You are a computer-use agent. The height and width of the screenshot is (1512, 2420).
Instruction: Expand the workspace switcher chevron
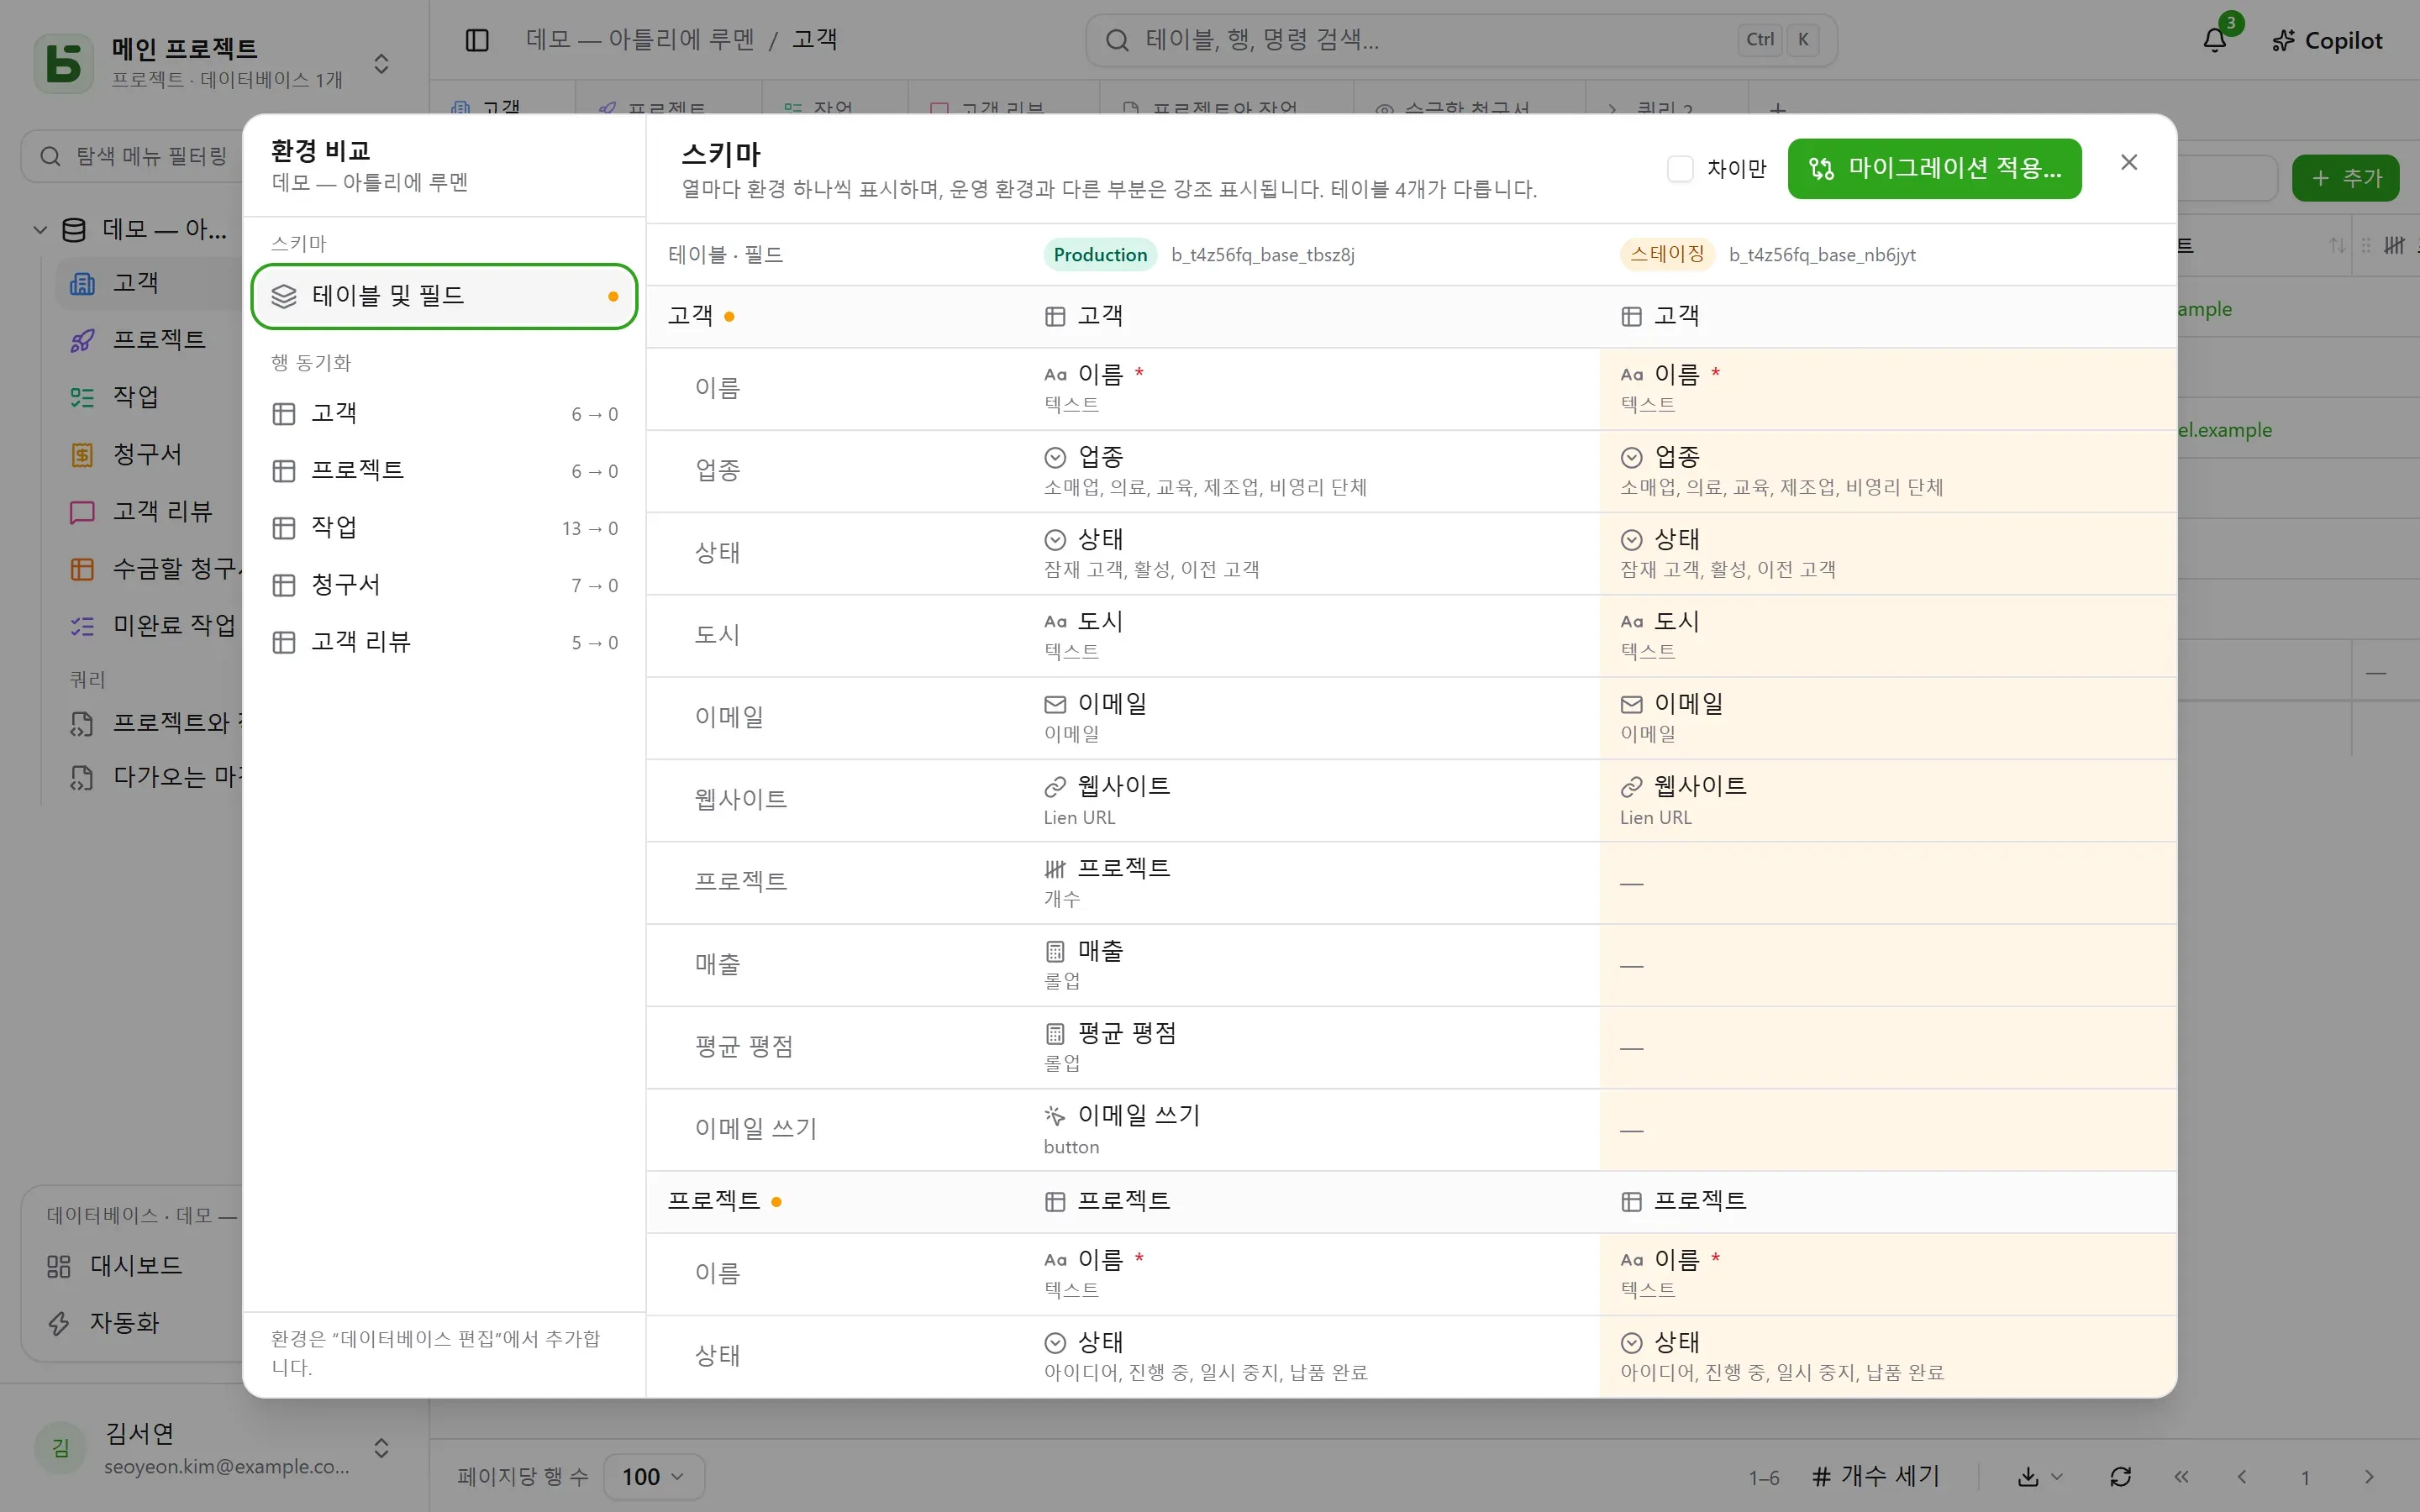point(381,64)
